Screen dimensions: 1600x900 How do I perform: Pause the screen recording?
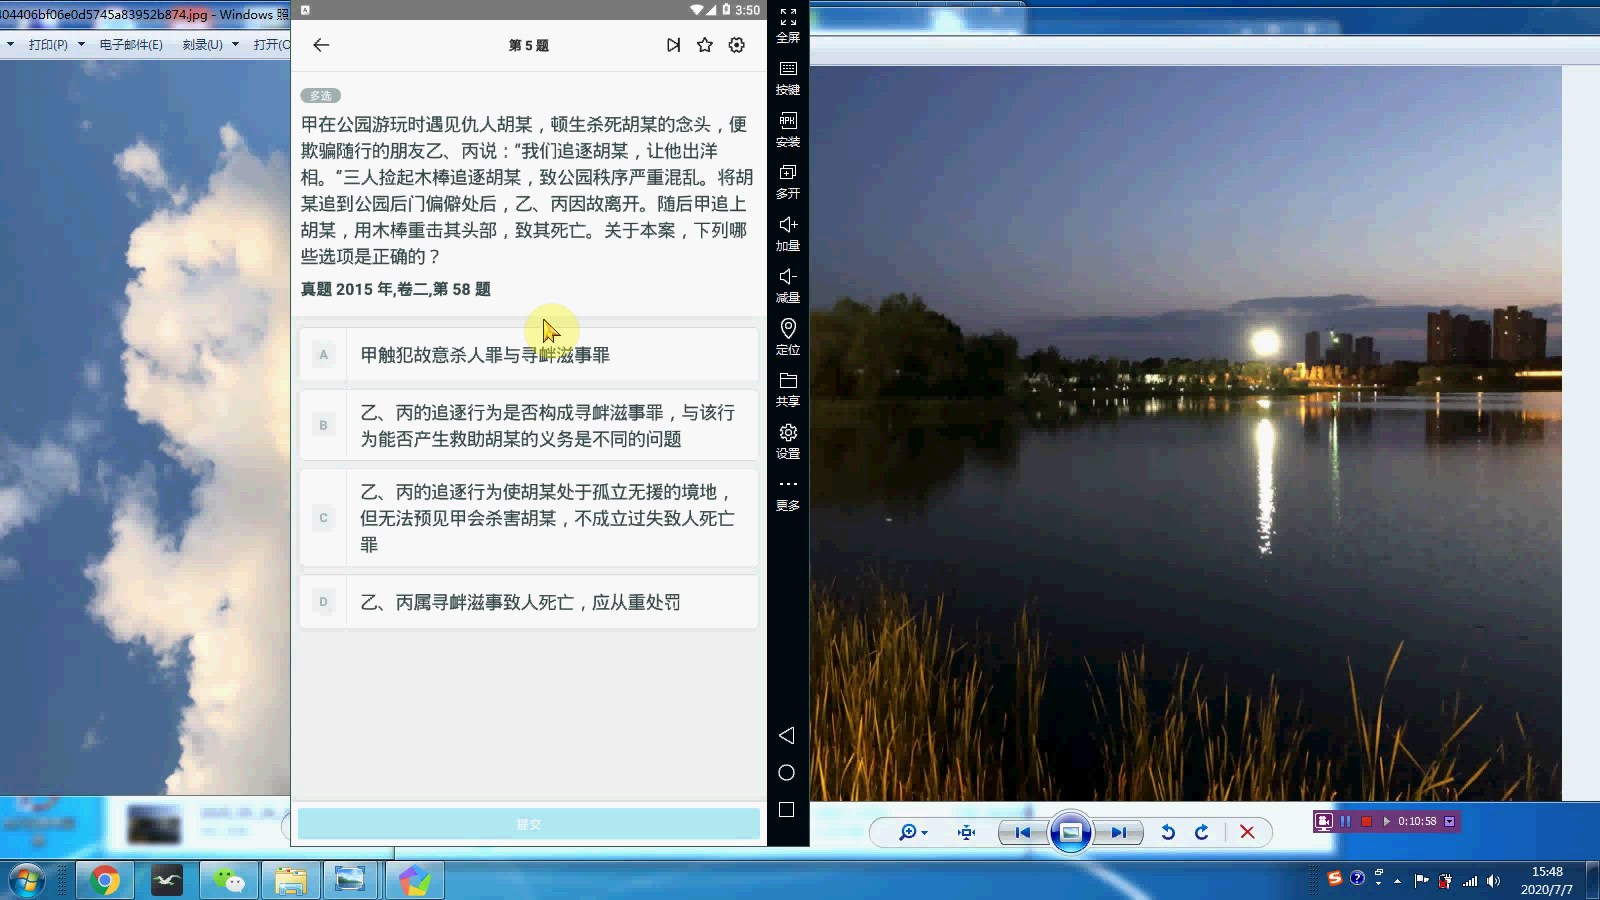click(1346, 821)
